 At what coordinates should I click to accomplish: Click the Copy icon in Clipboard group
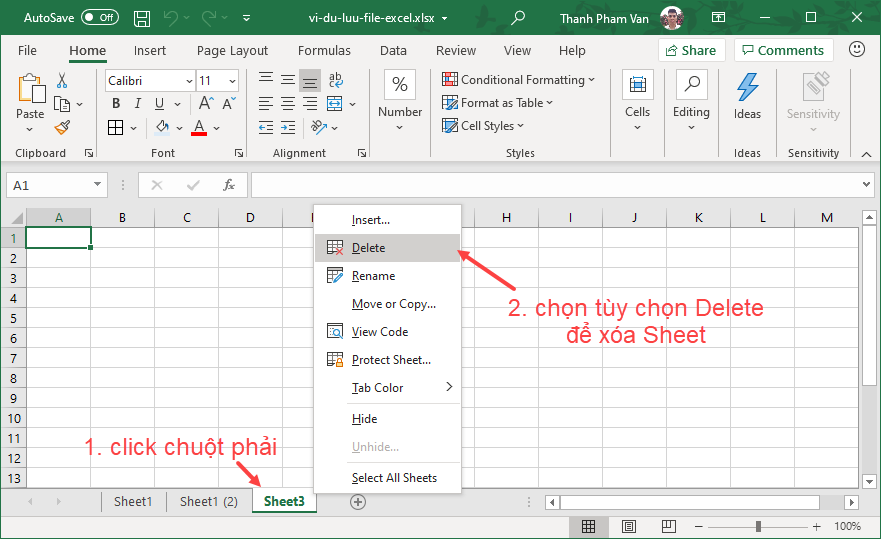point(62,104)
